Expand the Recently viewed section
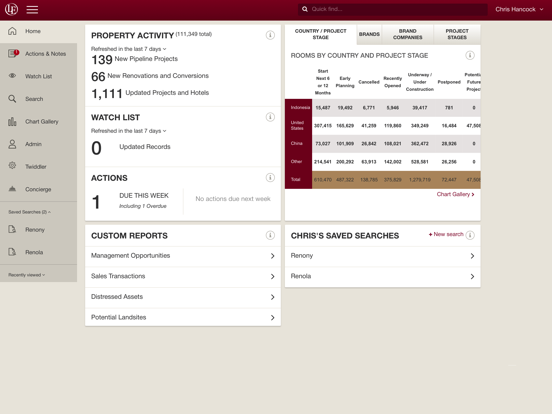Screen dimensions: 552x414 click(26, 275)
